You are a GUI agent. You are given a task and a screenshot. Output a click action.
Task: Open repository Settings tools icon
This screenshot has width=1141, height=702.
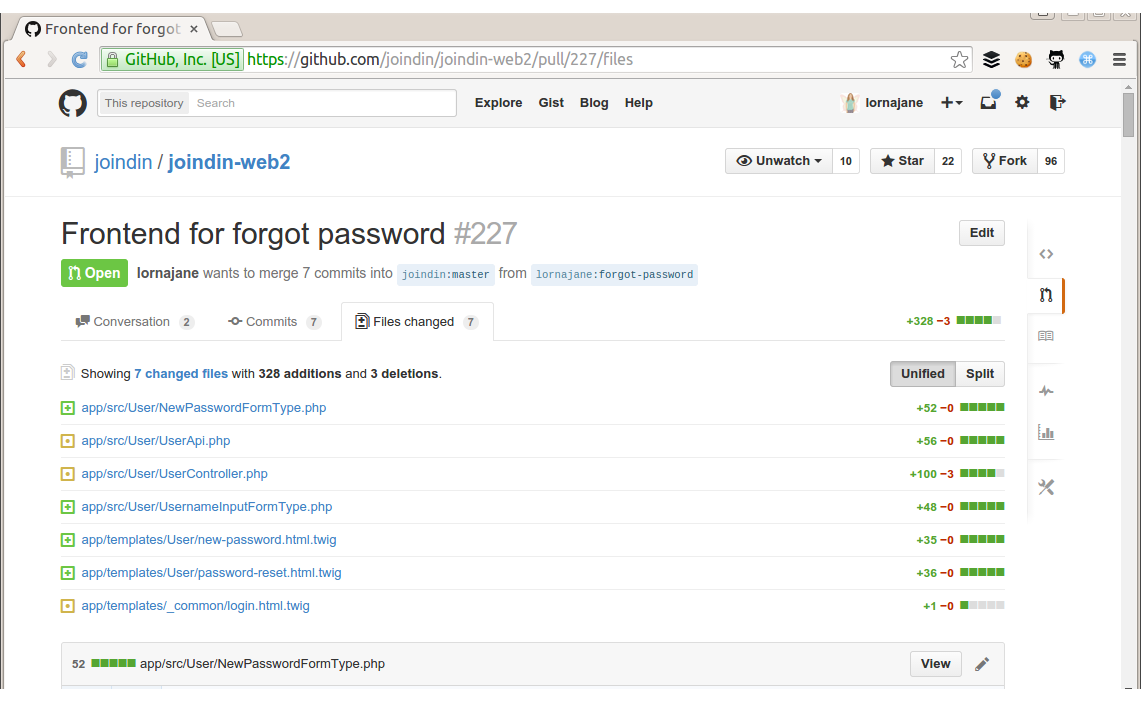1046,487
